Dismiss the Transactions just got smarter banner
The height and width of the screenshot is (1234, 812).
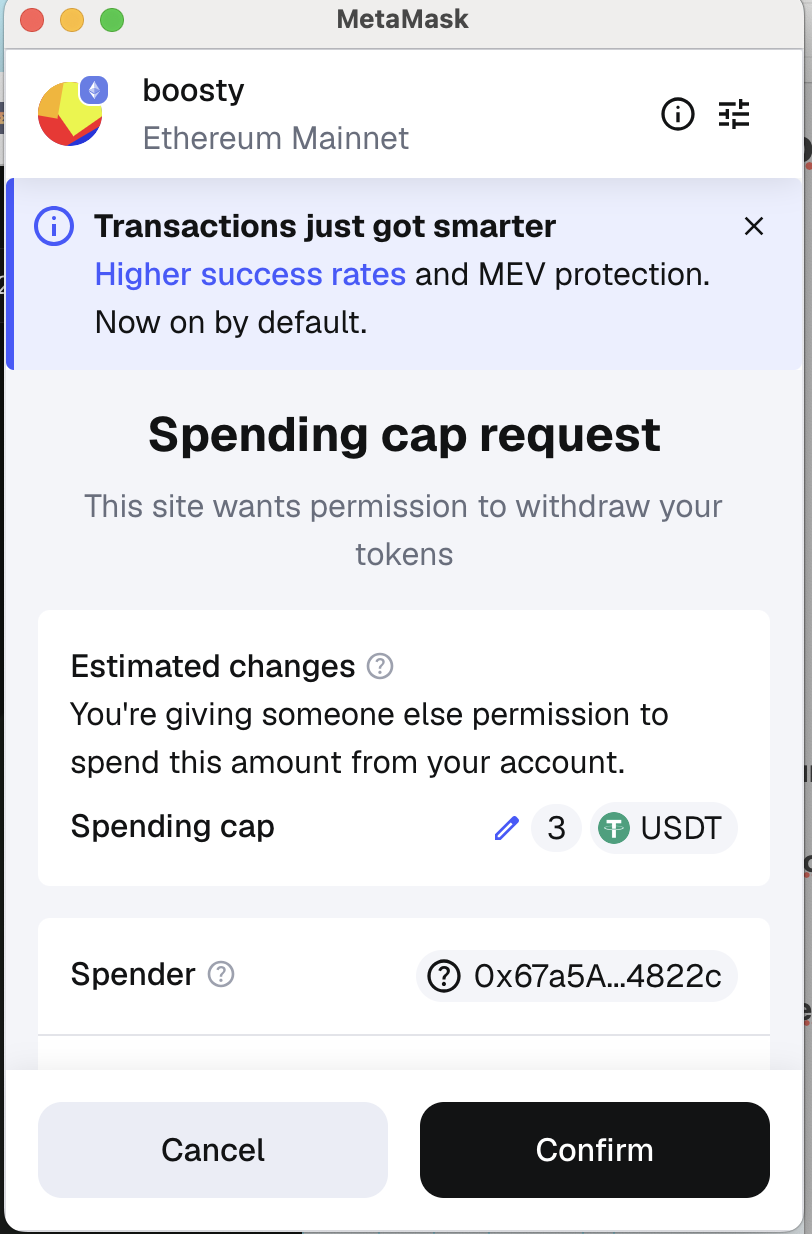coord(754,226)
